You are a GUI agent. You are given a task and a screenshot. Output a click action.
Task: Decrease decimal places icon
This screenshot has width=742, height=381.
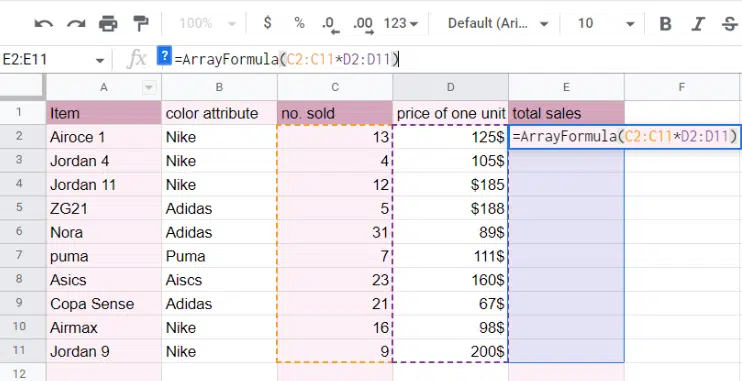tap(330, 25)
